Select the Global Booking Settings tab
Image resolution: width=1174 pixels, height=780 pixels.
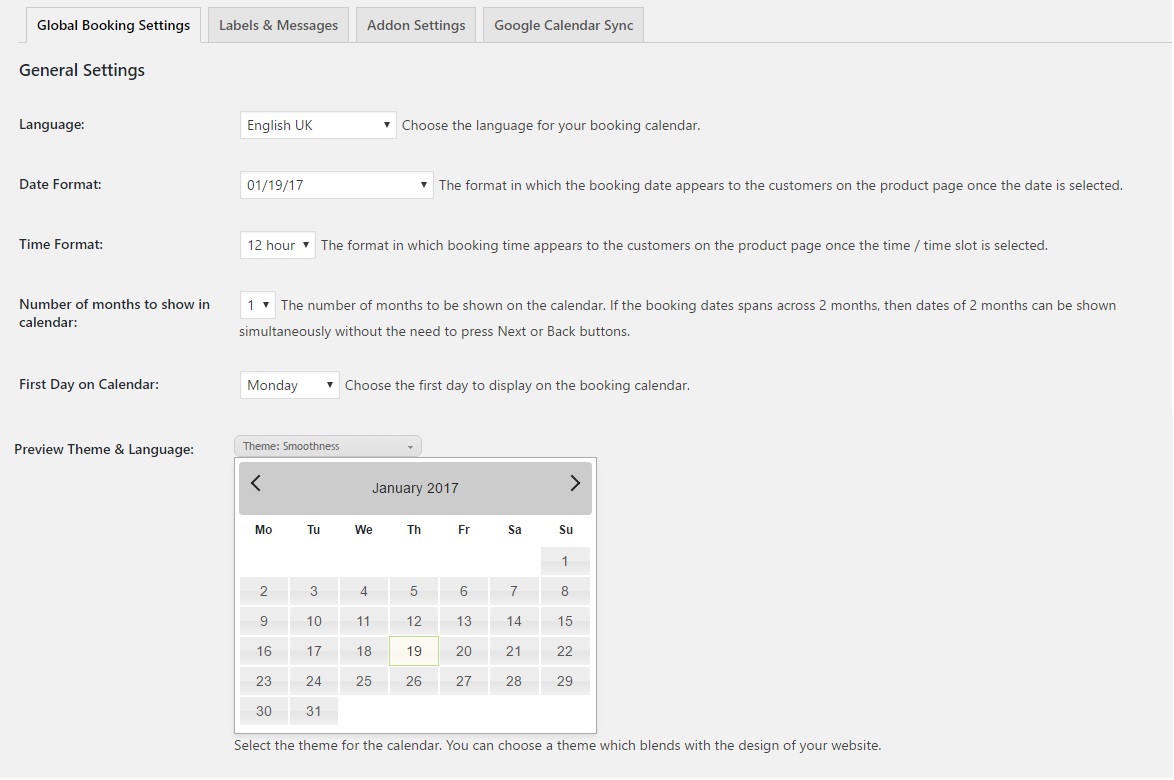pyautogui.click(x=112, y=25)
